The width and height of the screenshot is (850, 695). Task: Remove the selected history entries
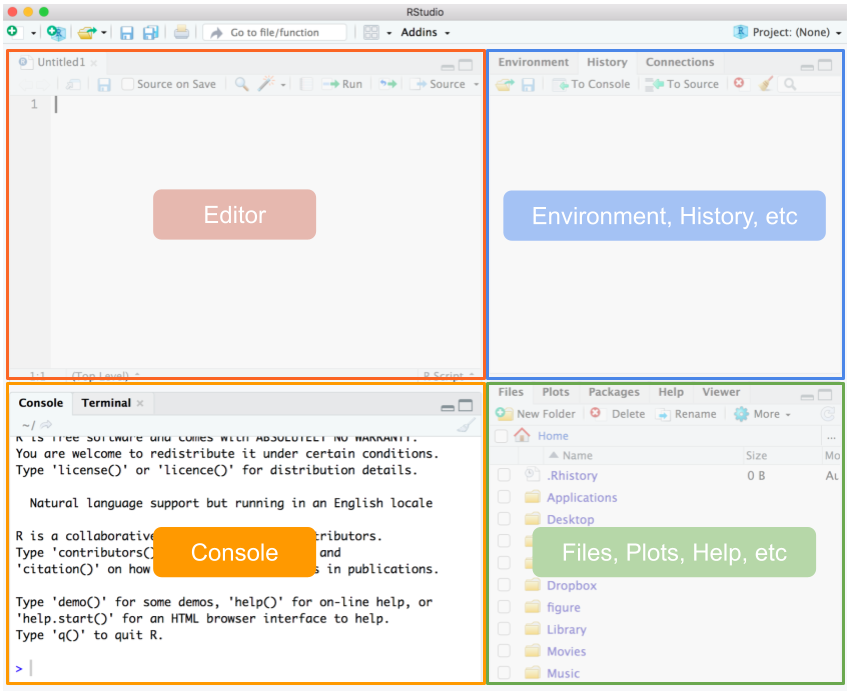pos(739,83)
